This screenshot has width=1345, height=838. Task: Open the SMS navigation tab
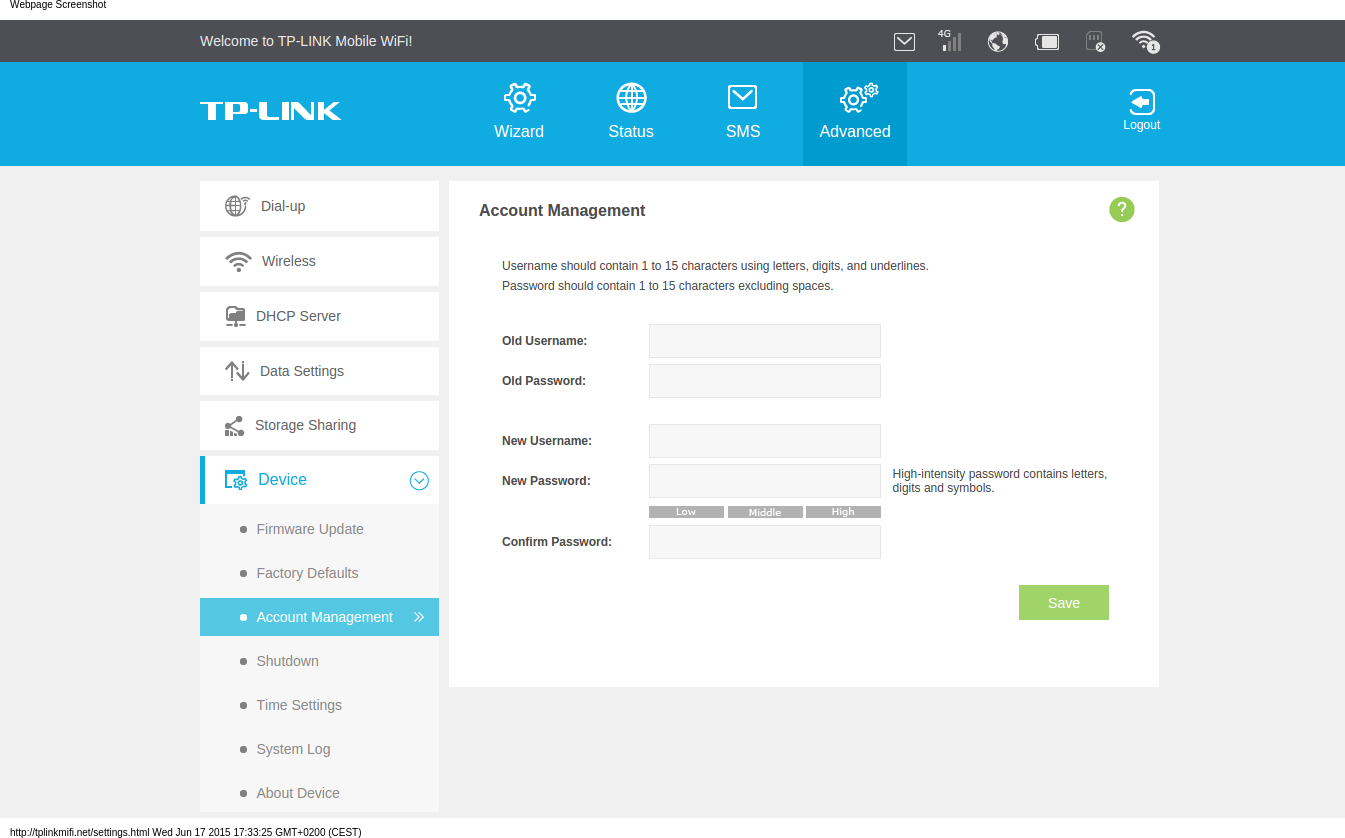pyautogui.click(x=742, y=112)
